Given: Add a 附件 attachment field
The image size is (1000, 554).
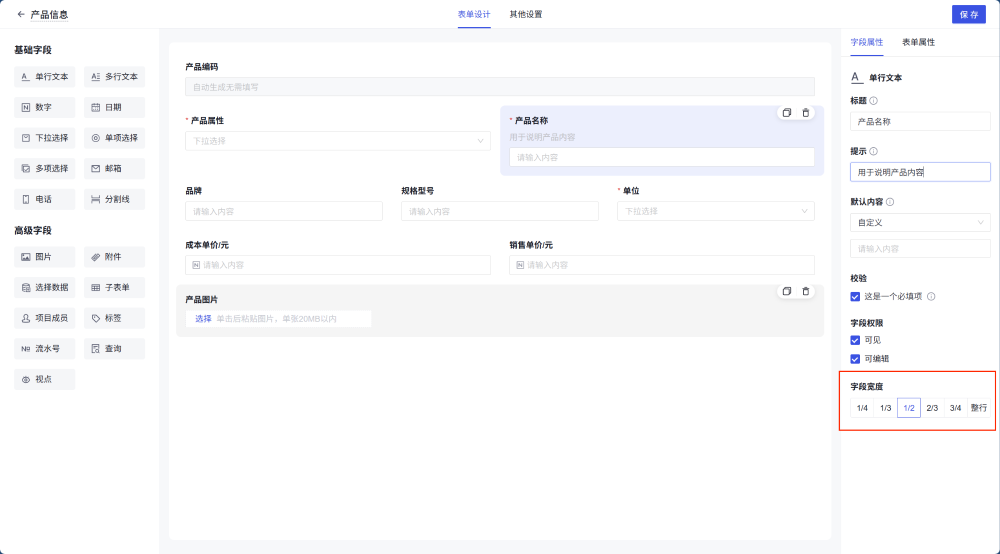Looking at the screenshot, I should click(114, 257).
